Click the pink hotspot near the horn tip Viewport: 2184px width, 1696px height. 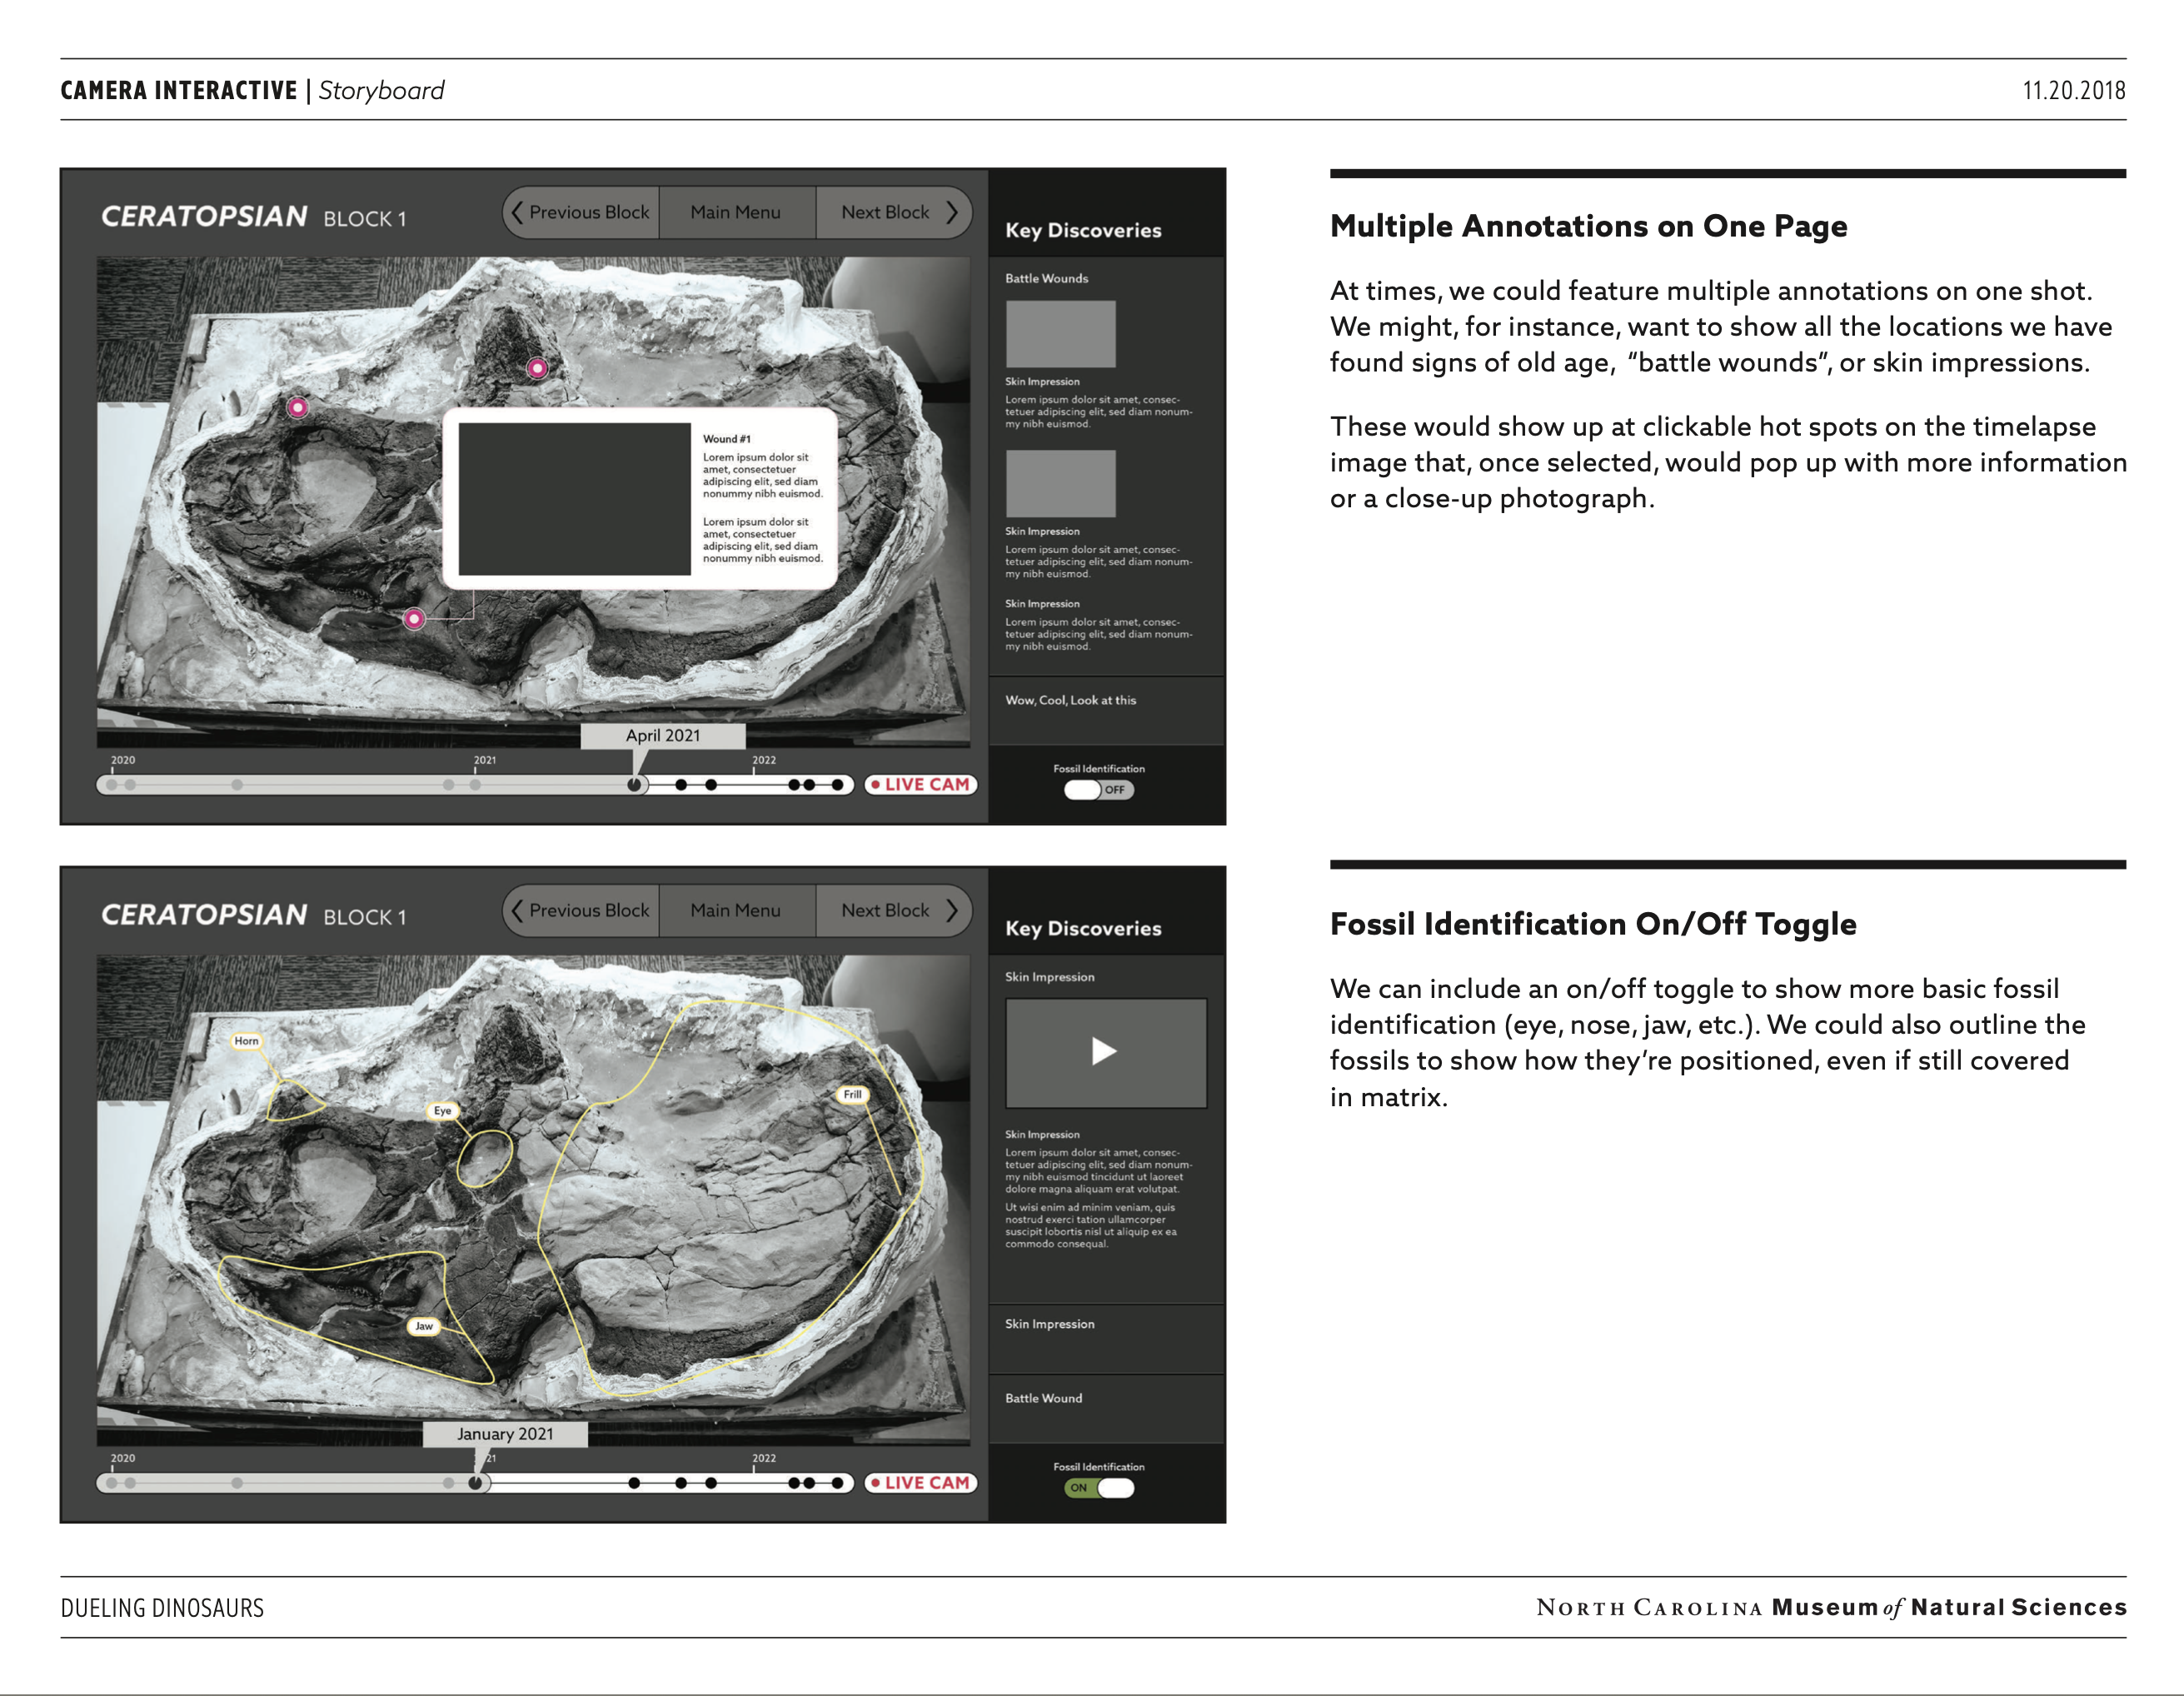point(298,407)
